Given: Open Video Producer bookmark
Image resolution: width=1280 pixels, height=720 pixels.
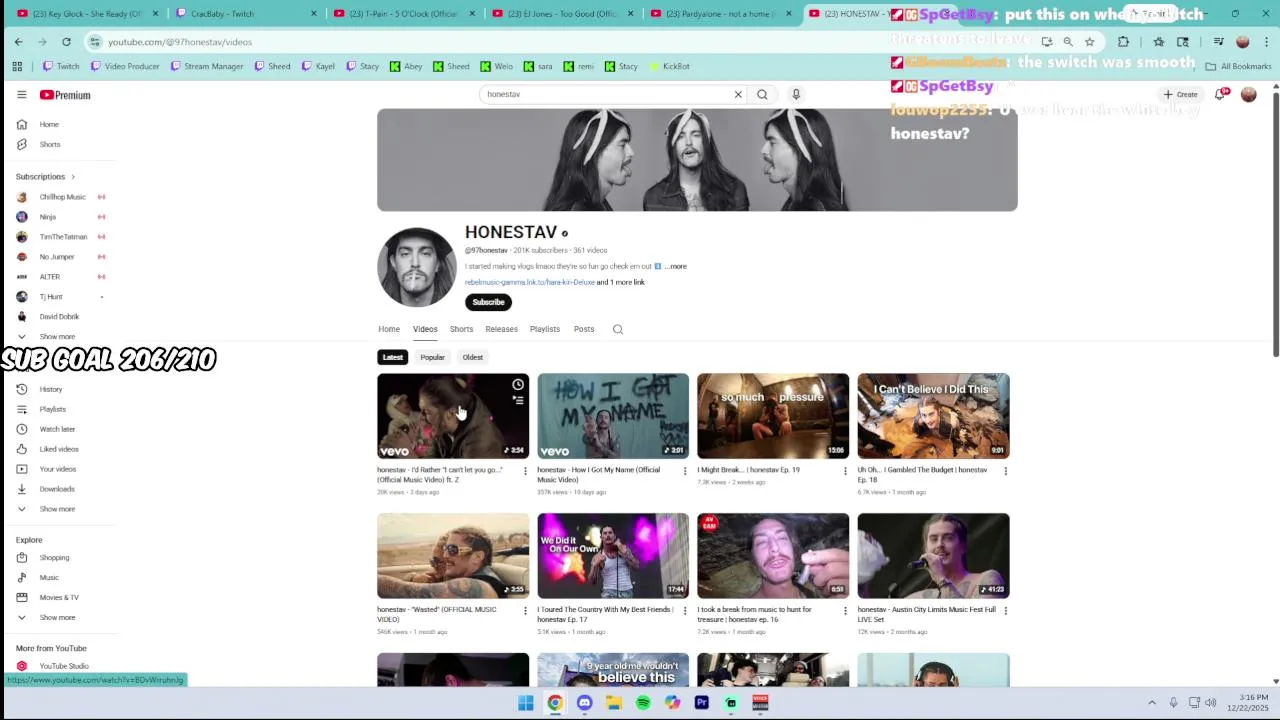Looking at the screenshot, I should point(125,66).
